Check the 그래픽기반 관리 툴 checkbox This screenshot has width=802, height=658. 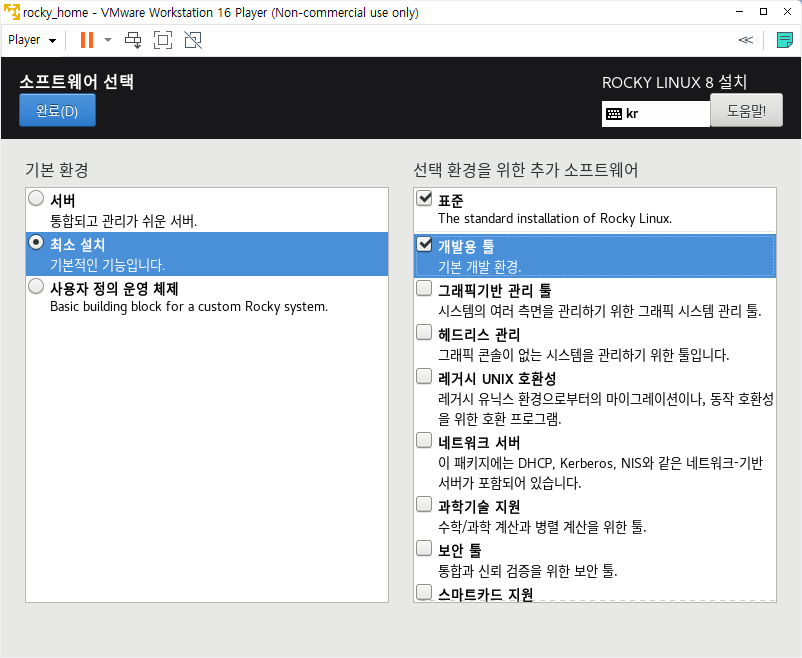pyautogui.click(x=424, y=288)
